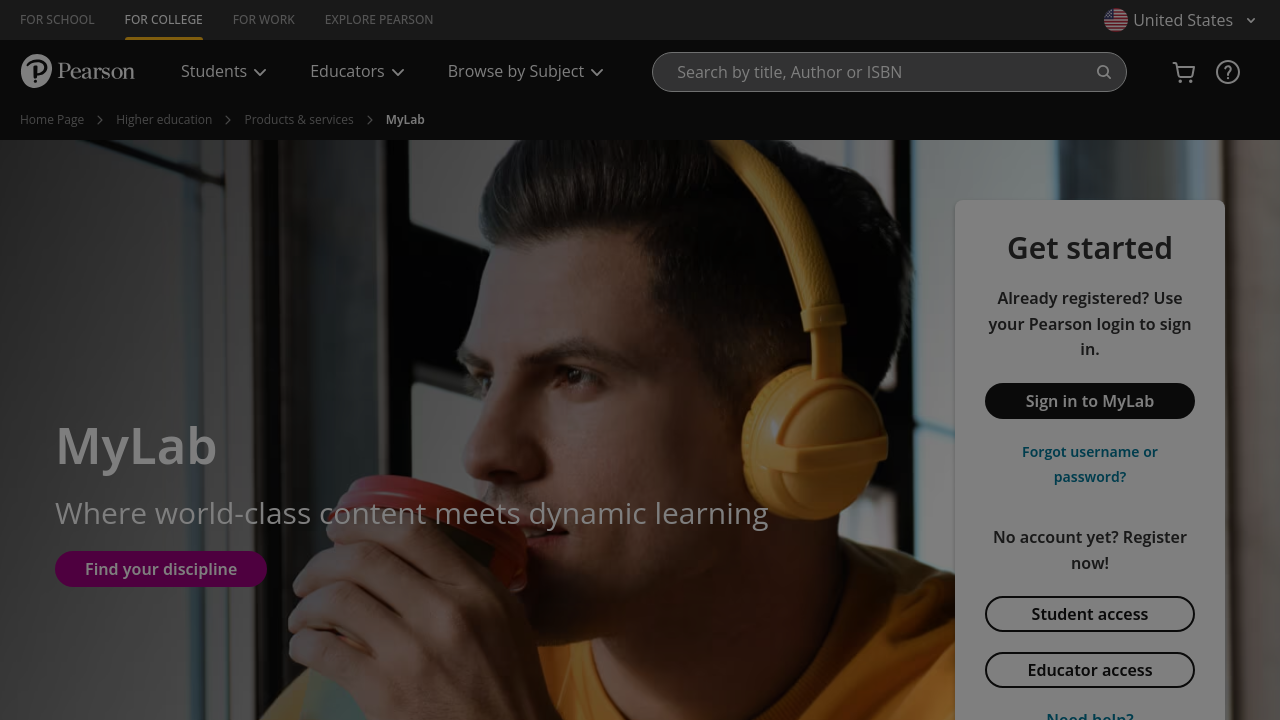The height and width of the screenshot is (720, 1280).
Task: Choose the Educator access button
Action: (x=1090, y=670)
